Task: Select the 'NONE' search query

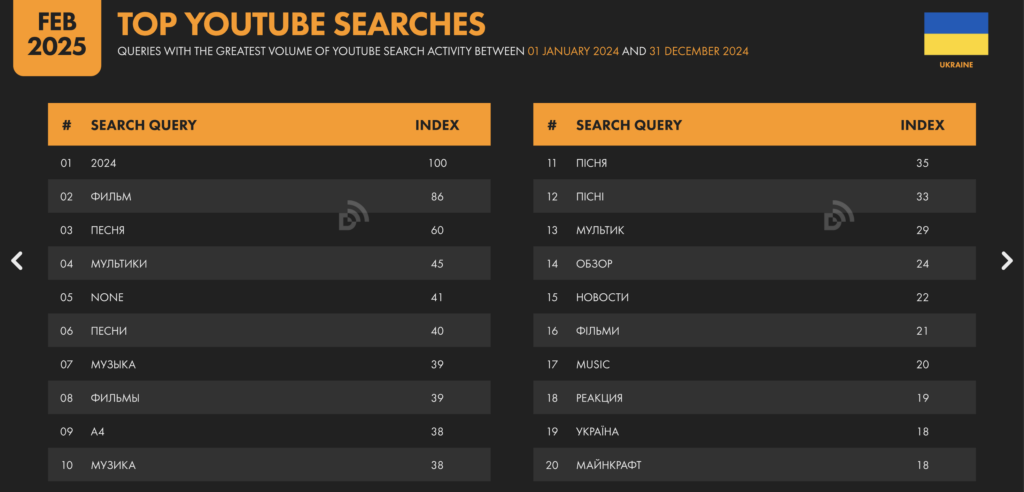Action: click(107, 297)
